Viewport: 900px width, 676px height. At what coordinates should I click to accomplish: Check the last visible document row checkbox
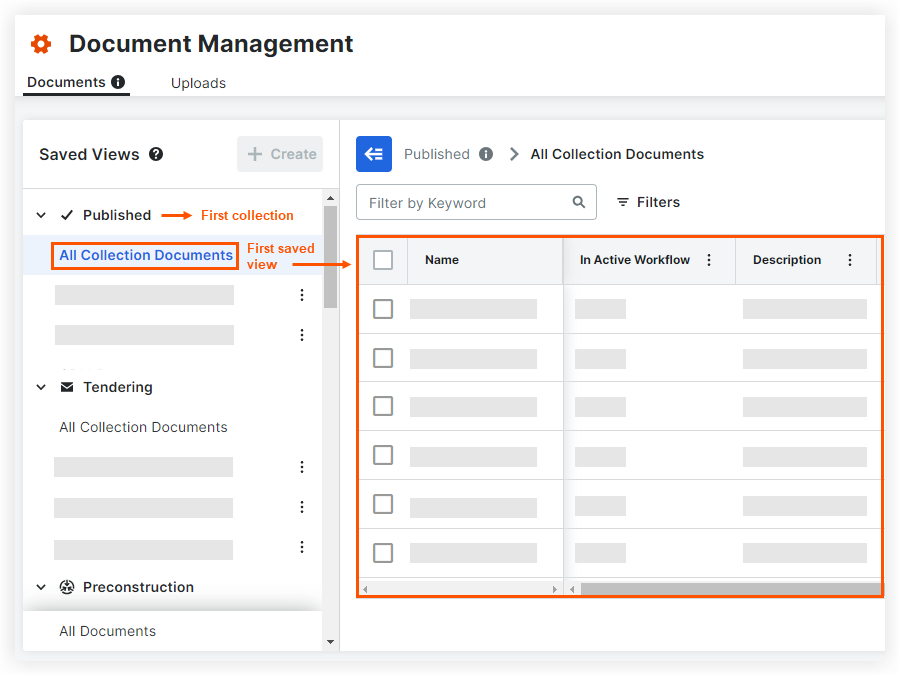tap(383, 553)
